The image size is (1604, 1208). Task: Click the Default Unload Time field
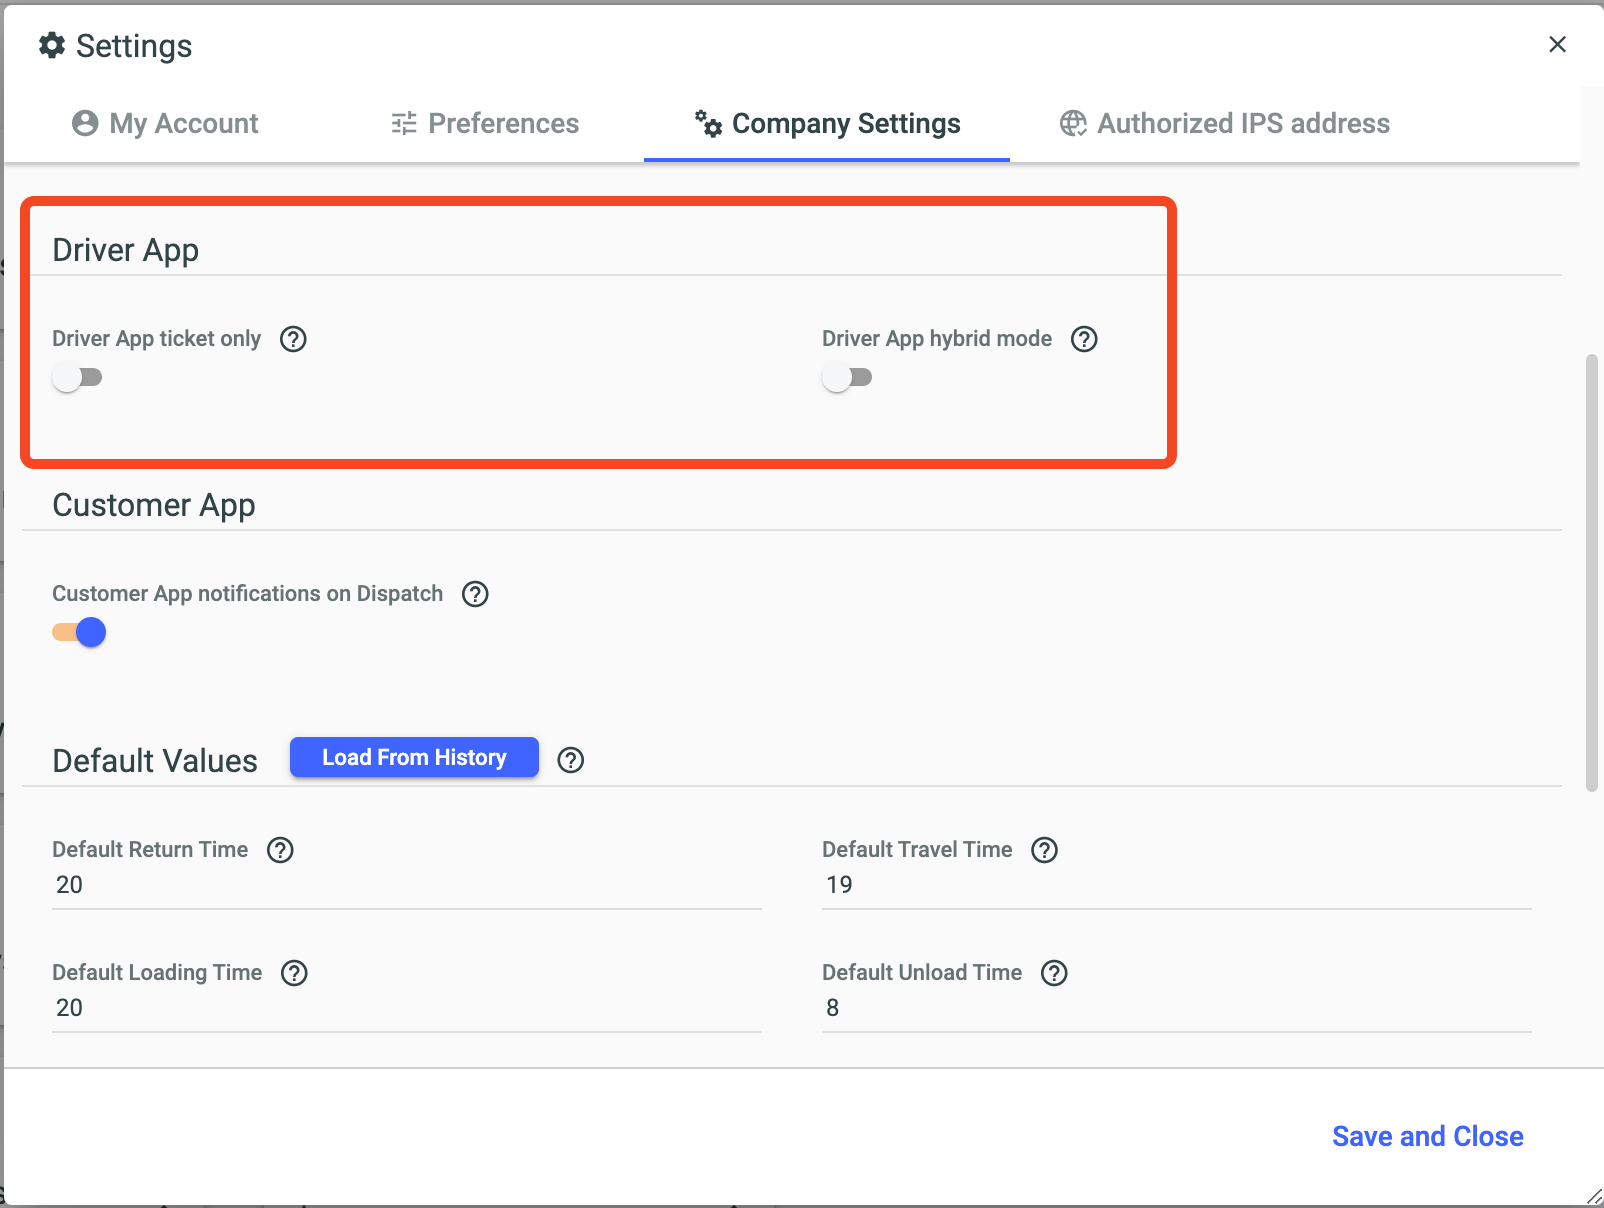click(1176, 1008)
